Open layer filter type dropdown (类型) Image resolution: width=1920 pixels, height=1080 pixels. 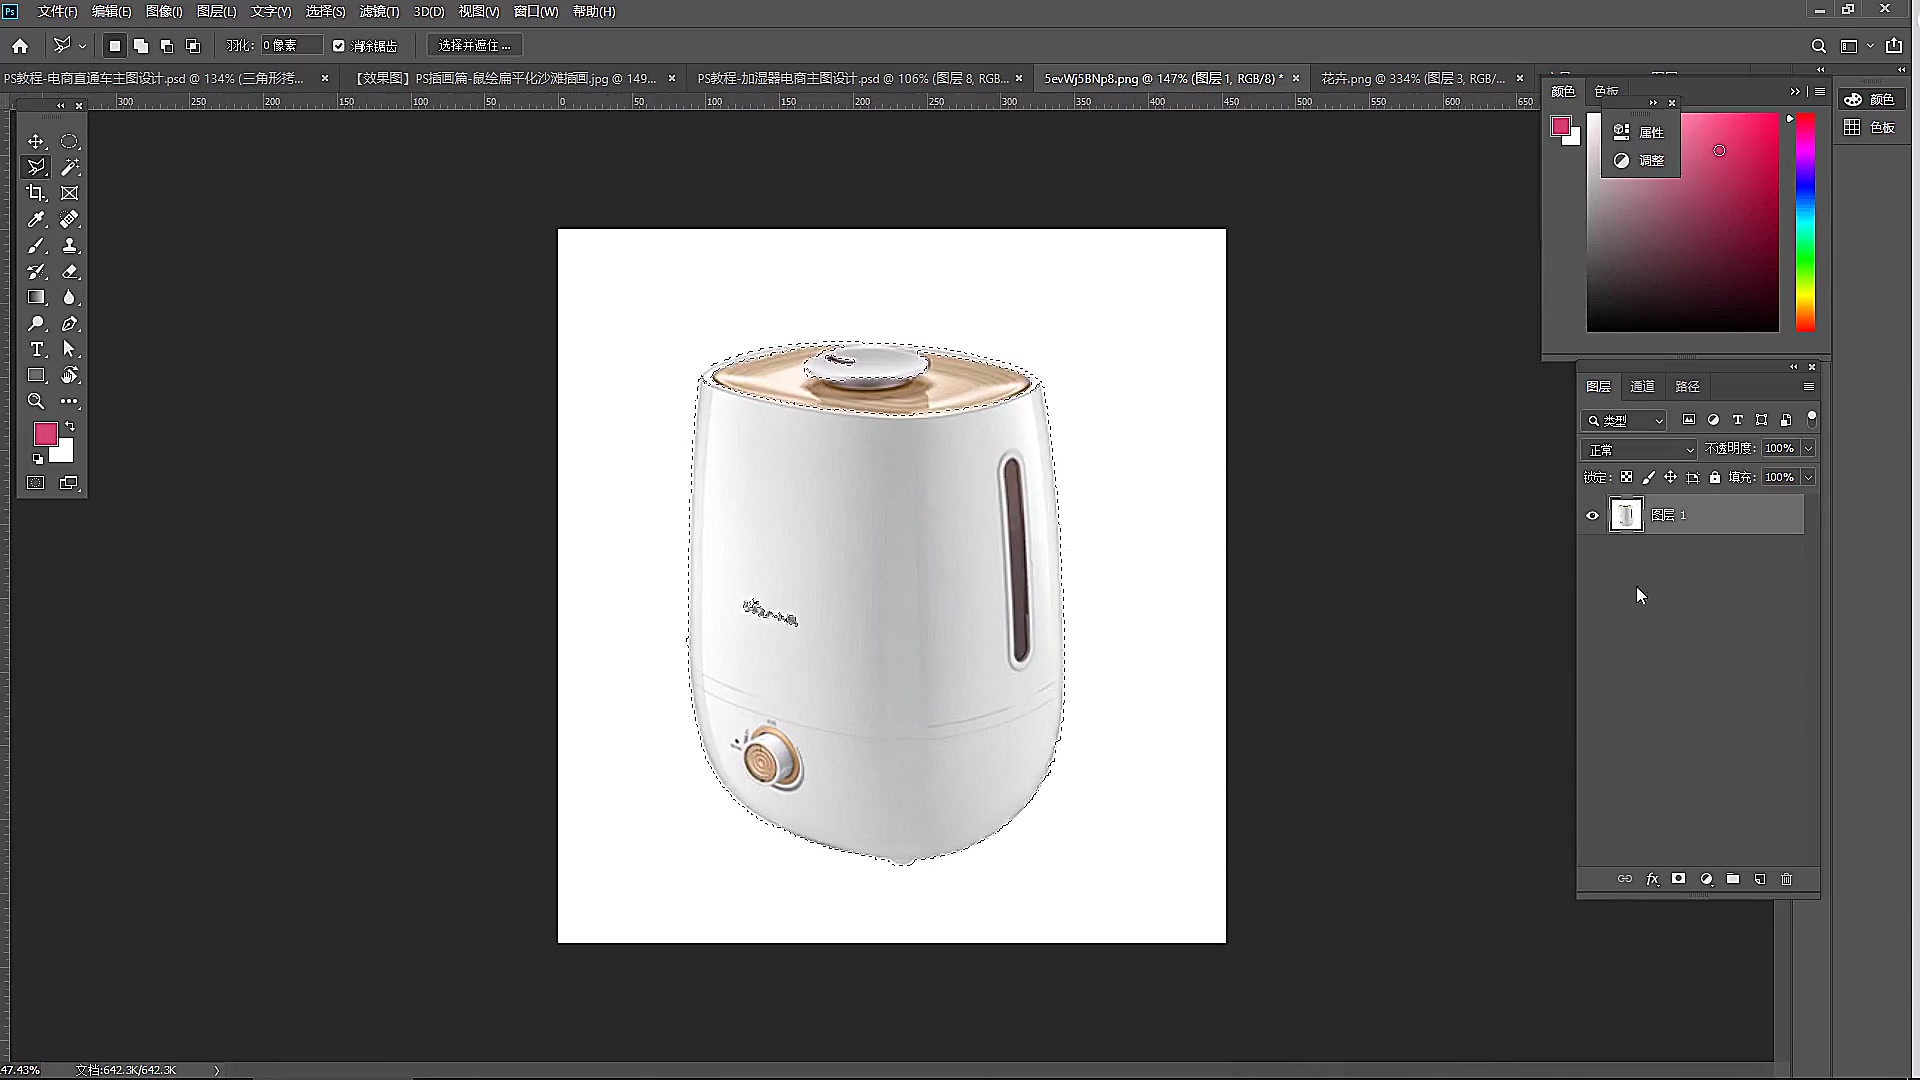1624,421
